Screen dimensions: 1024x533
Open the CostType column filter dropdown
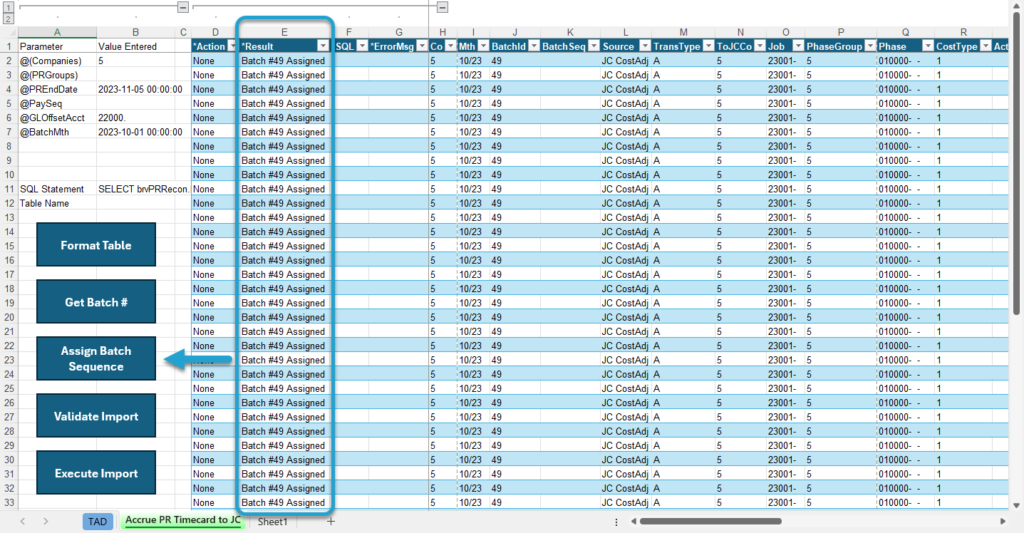985,46
